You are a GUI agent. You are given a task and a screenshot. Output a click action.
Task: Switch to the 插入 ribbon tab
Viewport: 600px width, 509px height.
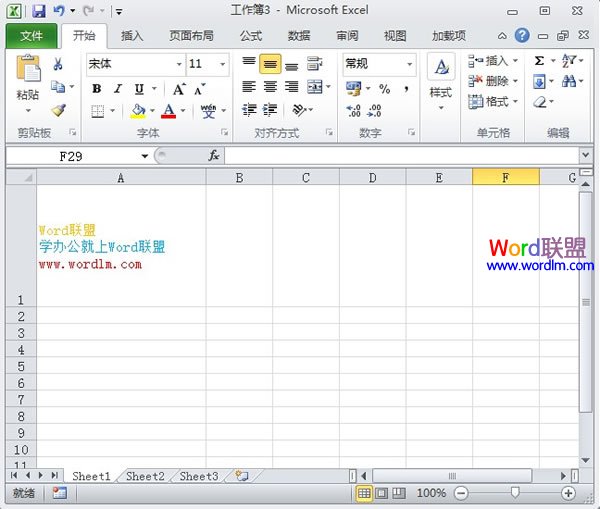pos(132,36)
